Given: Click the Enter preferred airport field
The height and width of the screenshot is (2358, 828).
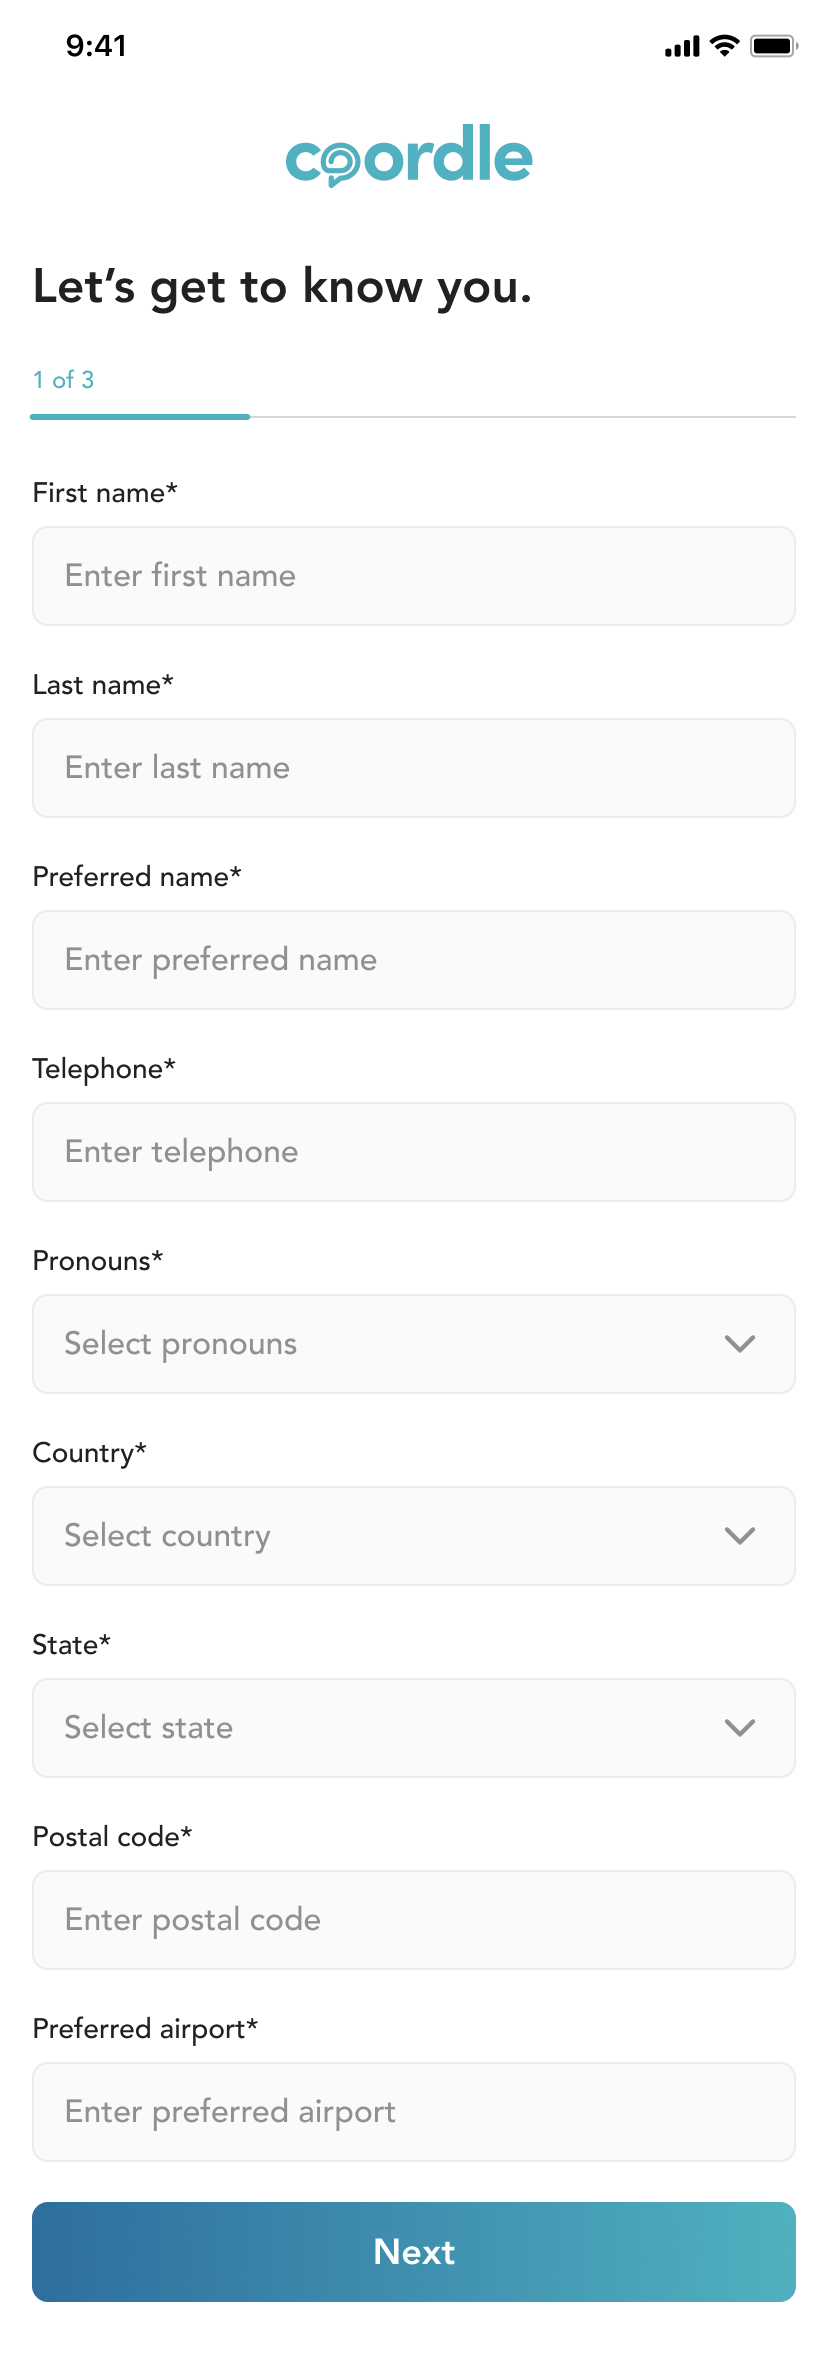Looking at the screenshot, I should click(x=414, y=2112).
